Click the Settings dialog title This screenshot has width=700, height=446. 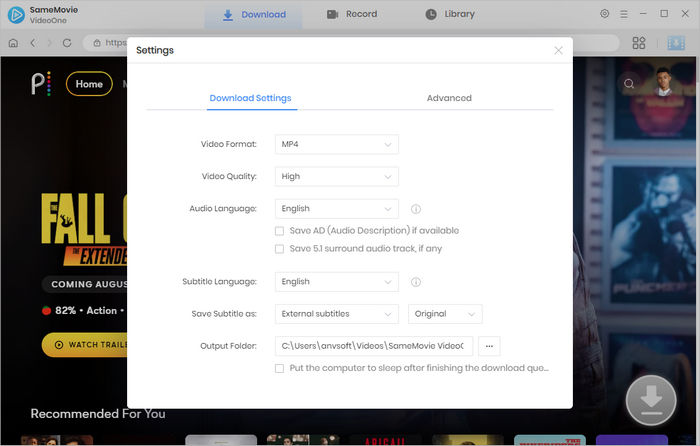click(155, 50)
